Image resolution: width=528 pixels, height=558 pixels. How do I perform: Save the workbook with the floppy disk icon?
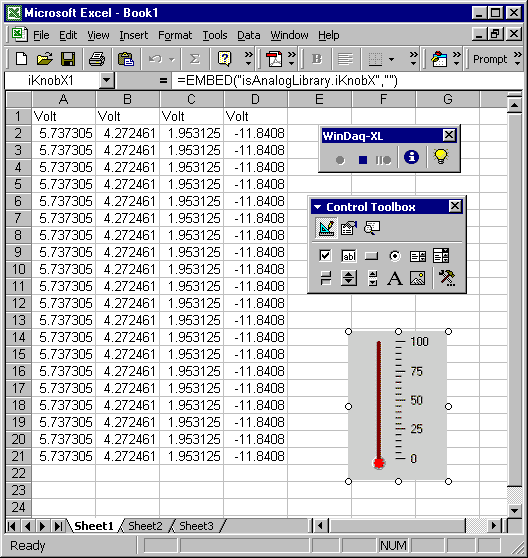pos(68,59)
